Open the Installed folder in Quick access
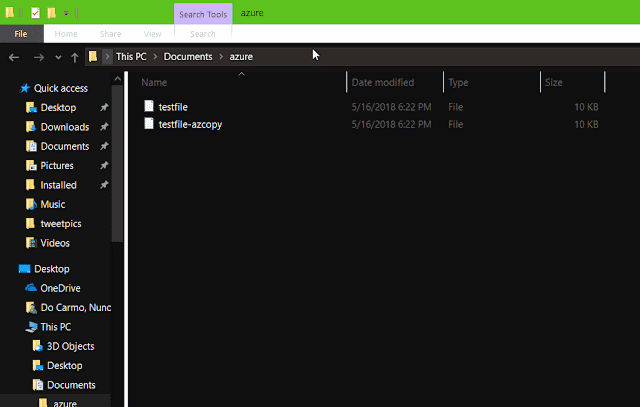 click(x=58, y=185)
